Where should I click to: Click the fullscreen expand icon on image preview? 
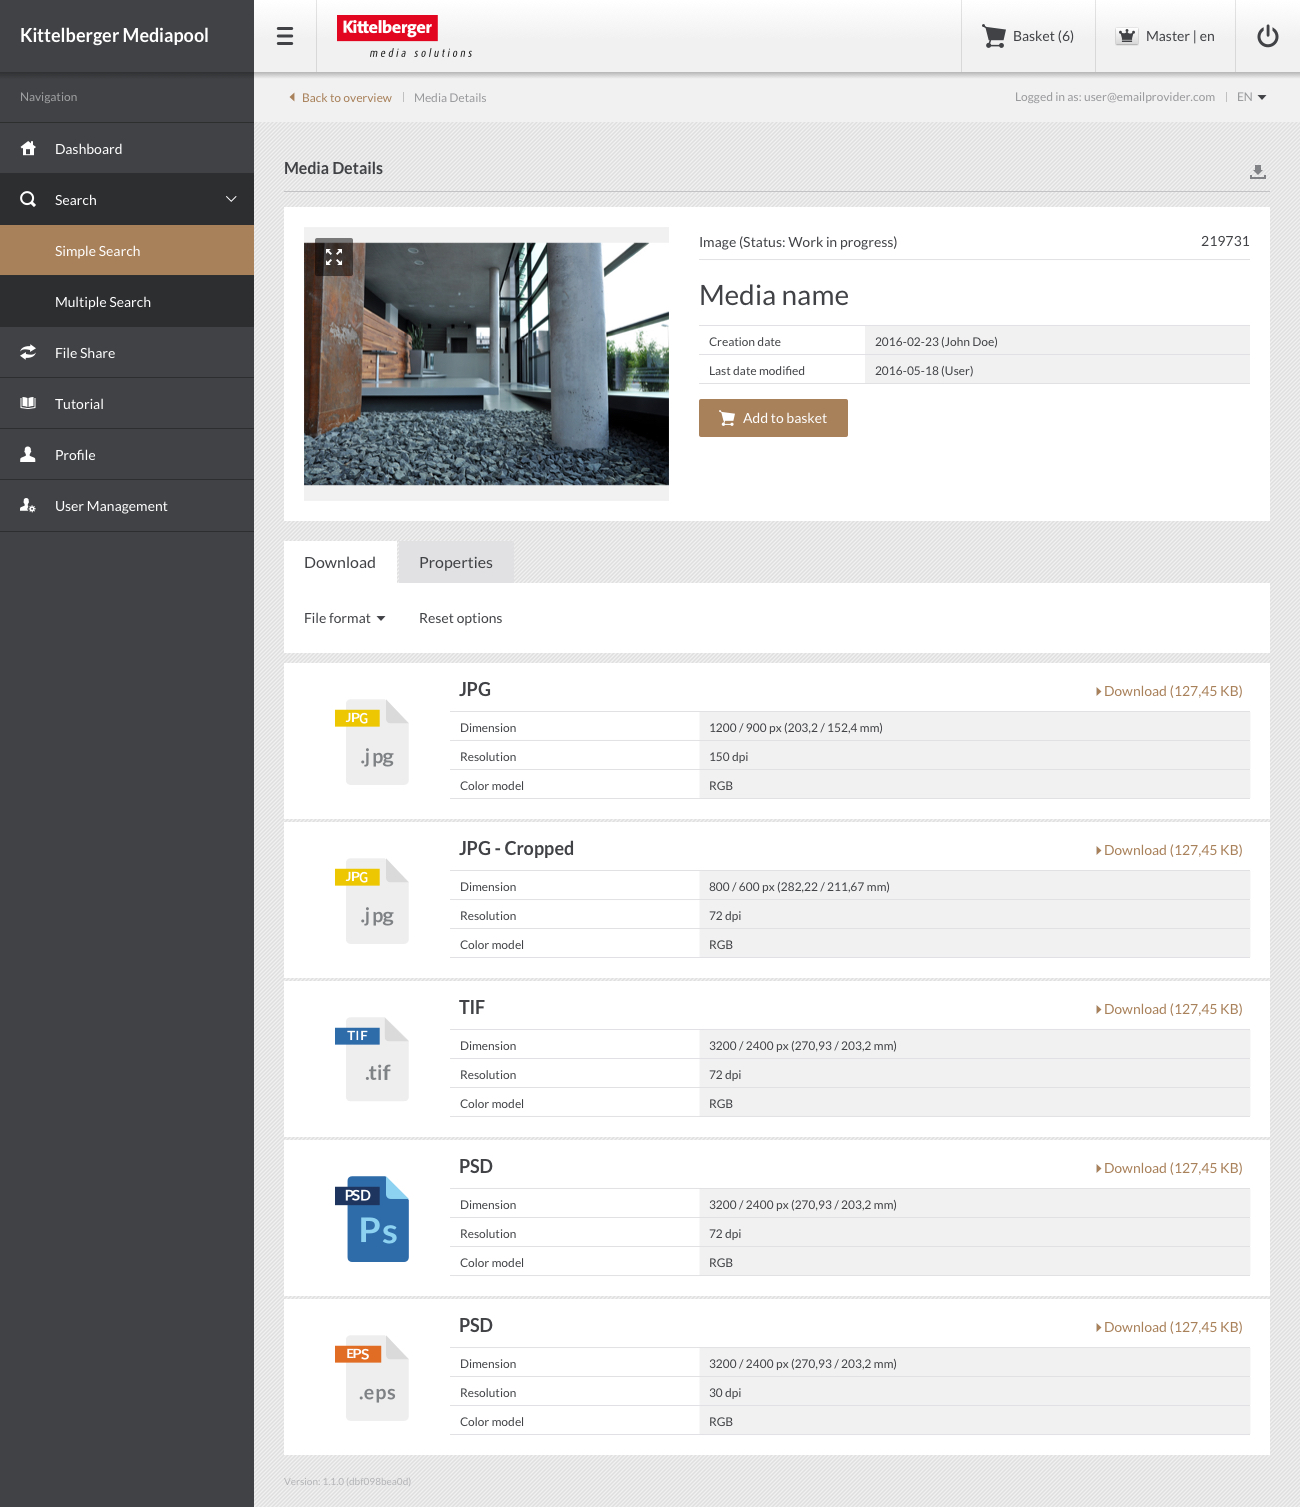pyautogui.click(x=334, y=257)
